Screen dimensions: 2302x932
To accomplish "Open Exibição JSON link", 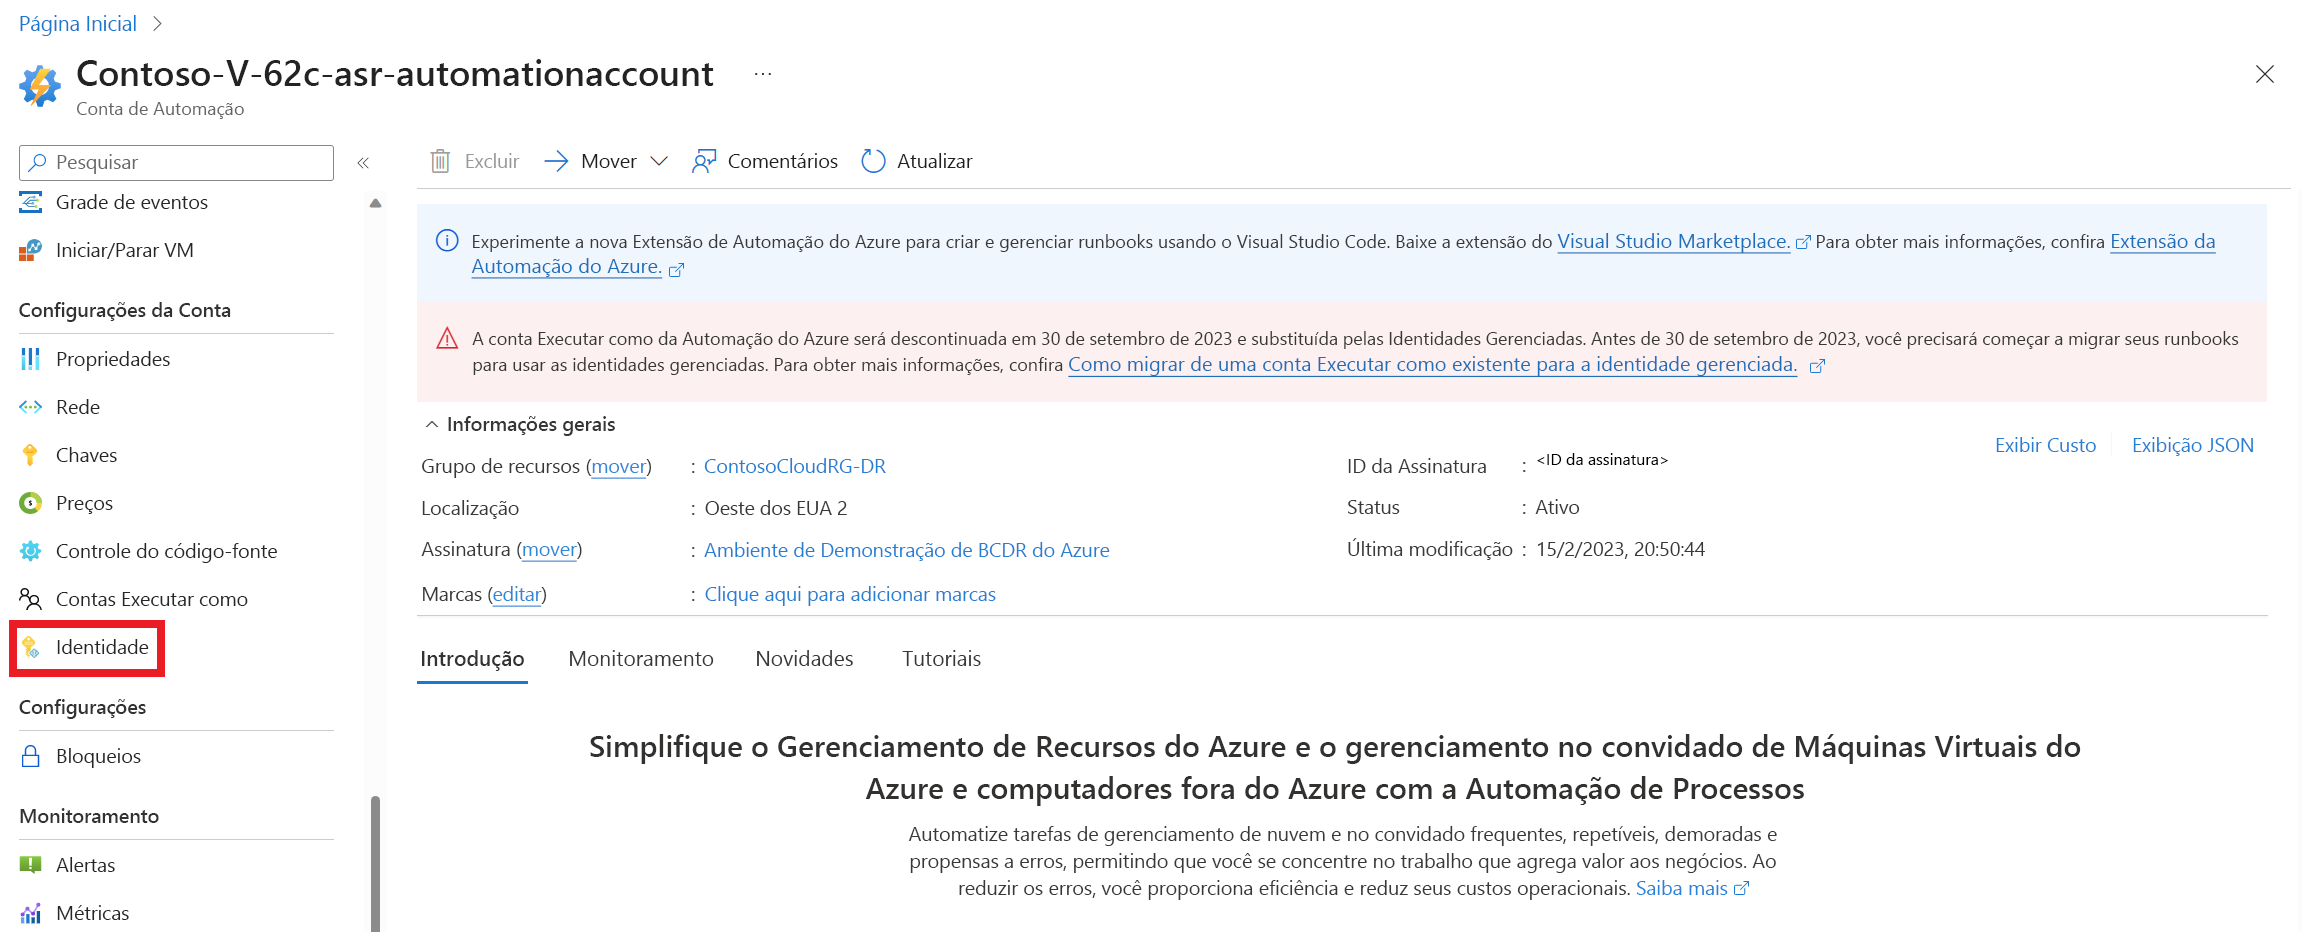I will 2192,445.
